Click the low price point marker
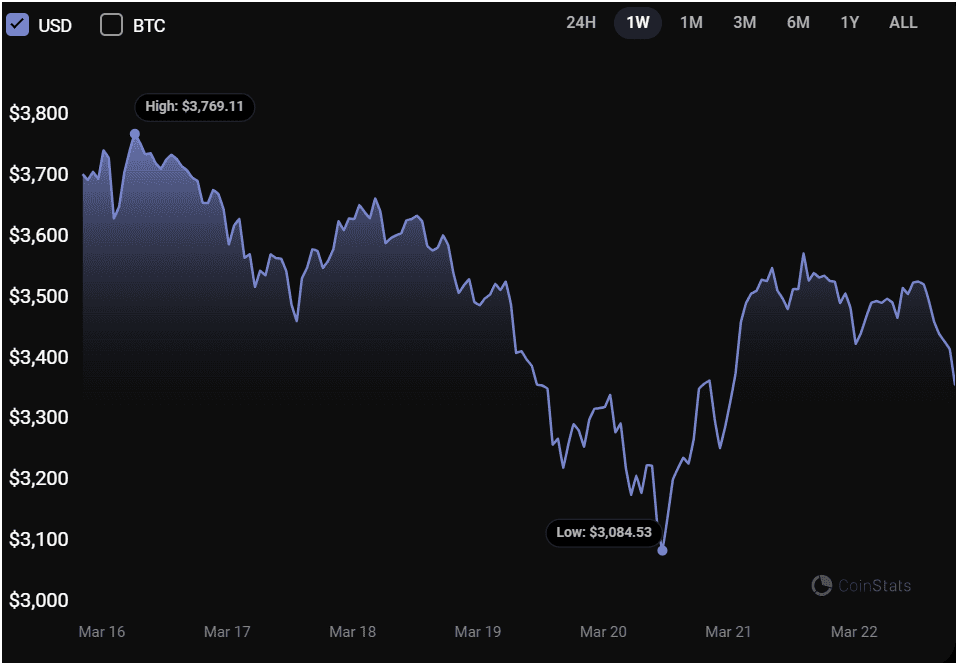This screenshot has height=665, width=958. (x=662, y=550)
